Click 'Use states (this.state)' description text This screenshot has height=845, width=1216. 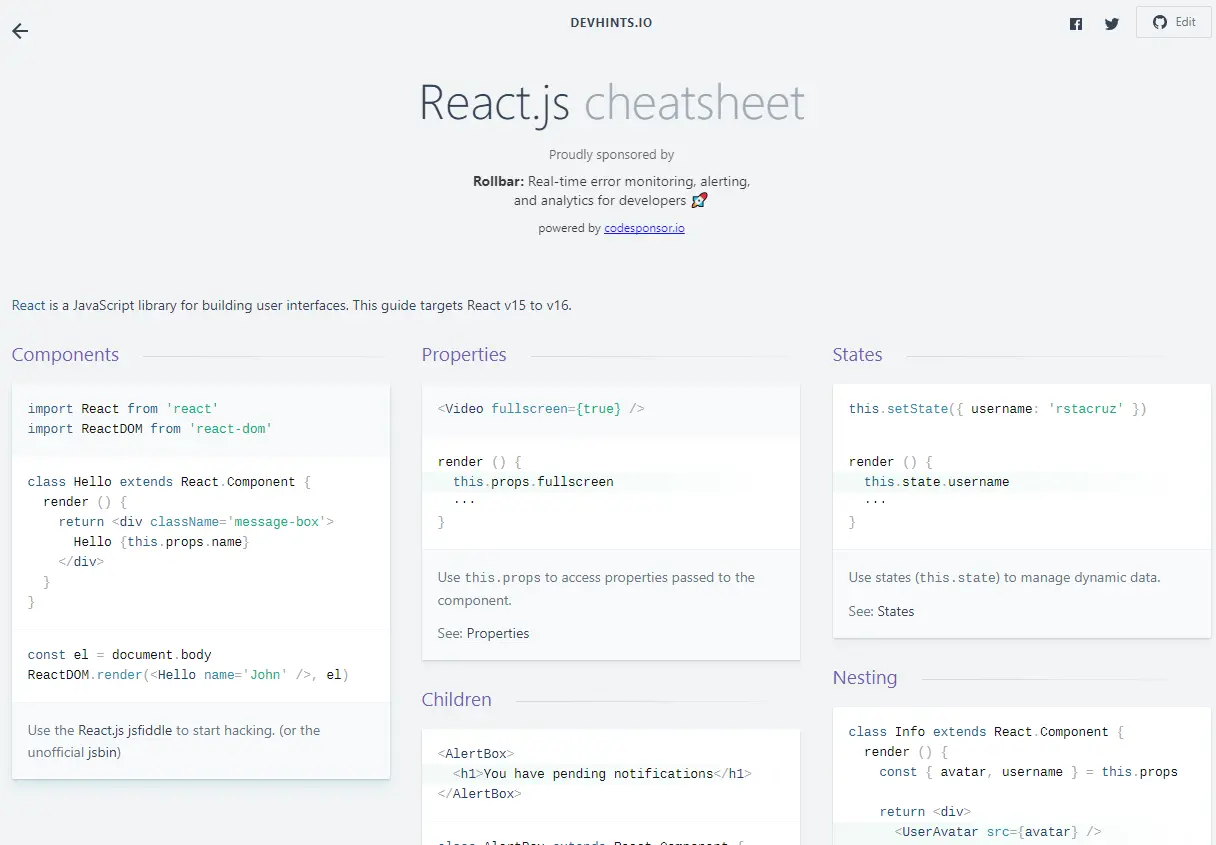(1005, 578)
